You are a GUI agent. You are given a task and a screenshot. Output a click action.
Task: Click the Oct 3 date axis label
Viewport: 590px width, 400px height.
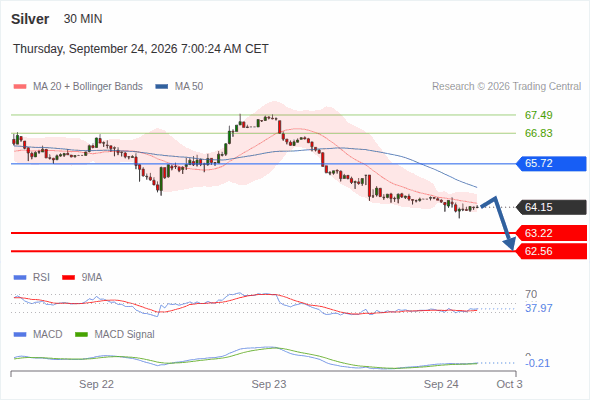pos(509,385)
